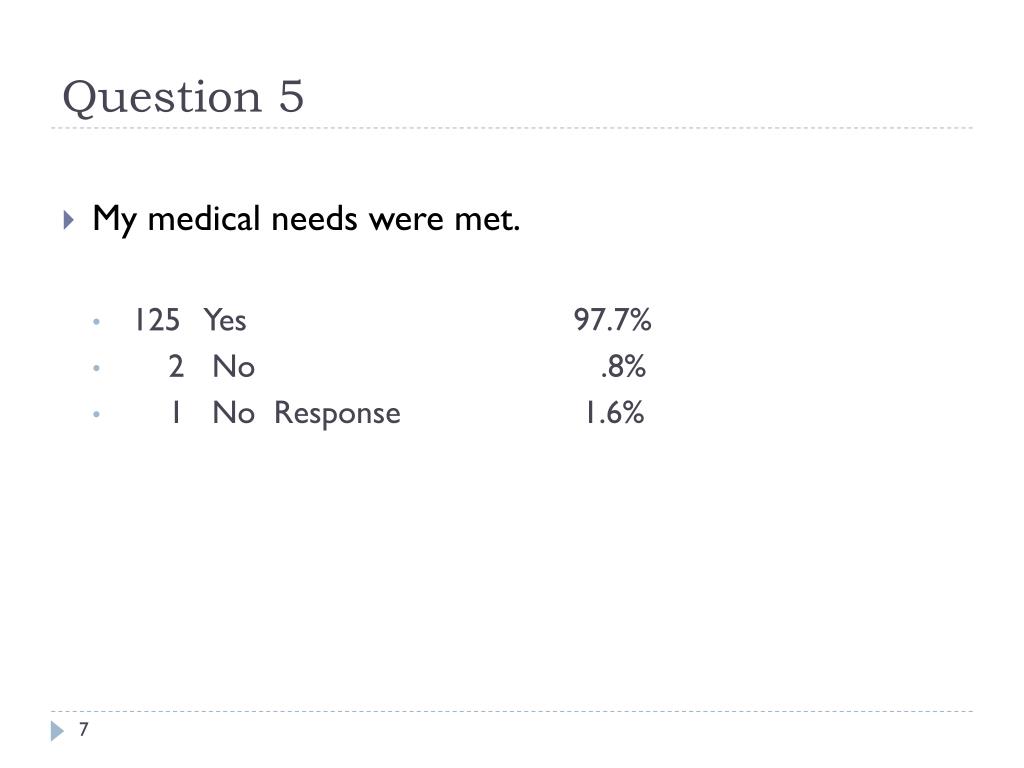Screen dimensions: 1024x768
Task: Click the Yes answer label
Action: point(225,320)
